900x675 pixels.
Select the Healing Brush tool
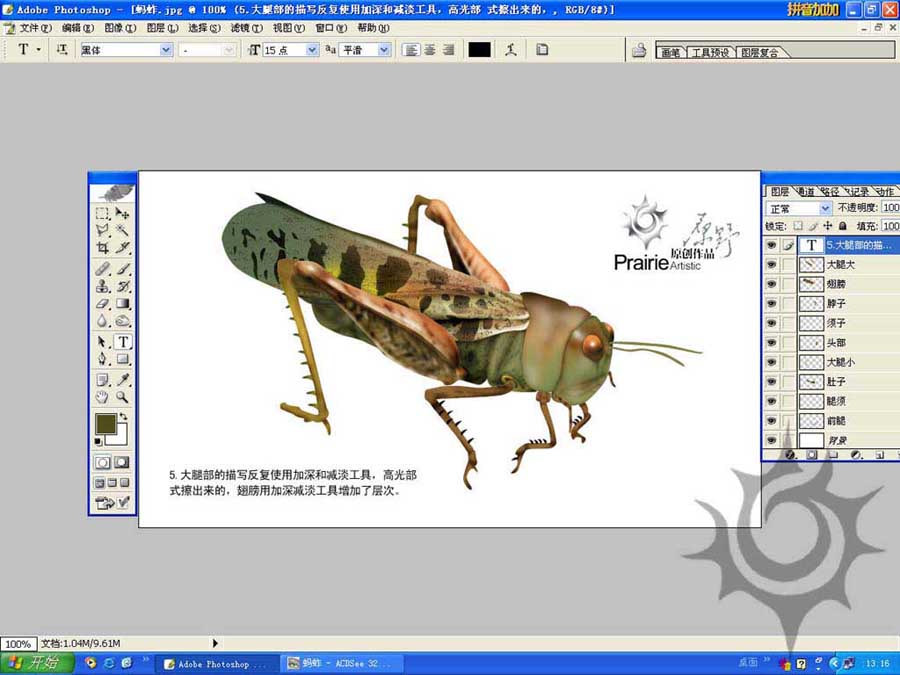tap(102, 269)
